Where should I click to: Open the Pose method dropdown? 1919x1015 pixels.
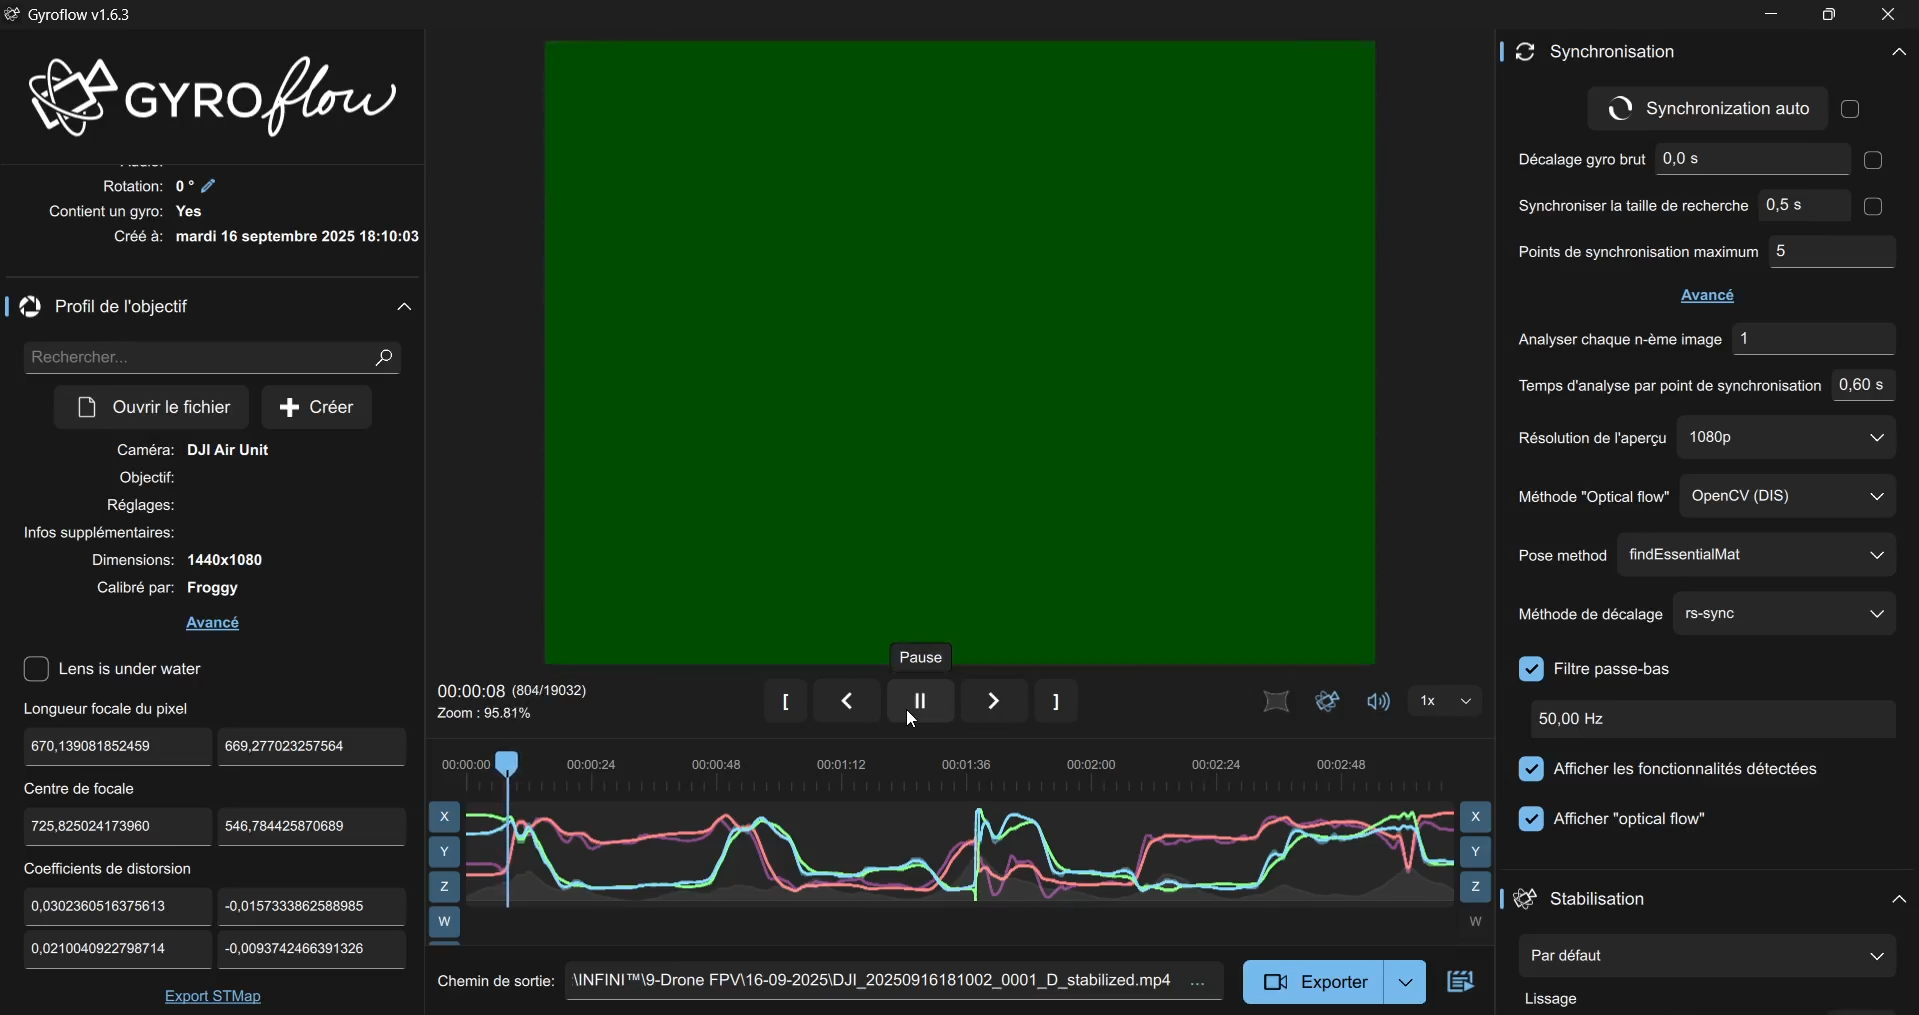1757,555
